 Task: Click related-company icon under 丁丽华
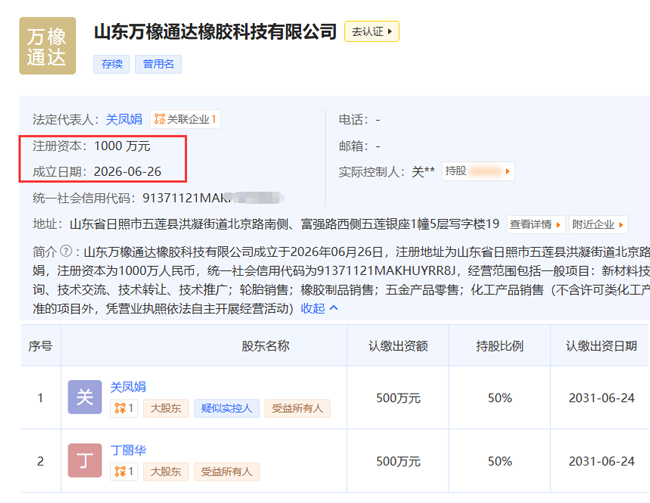click(124, 472)
